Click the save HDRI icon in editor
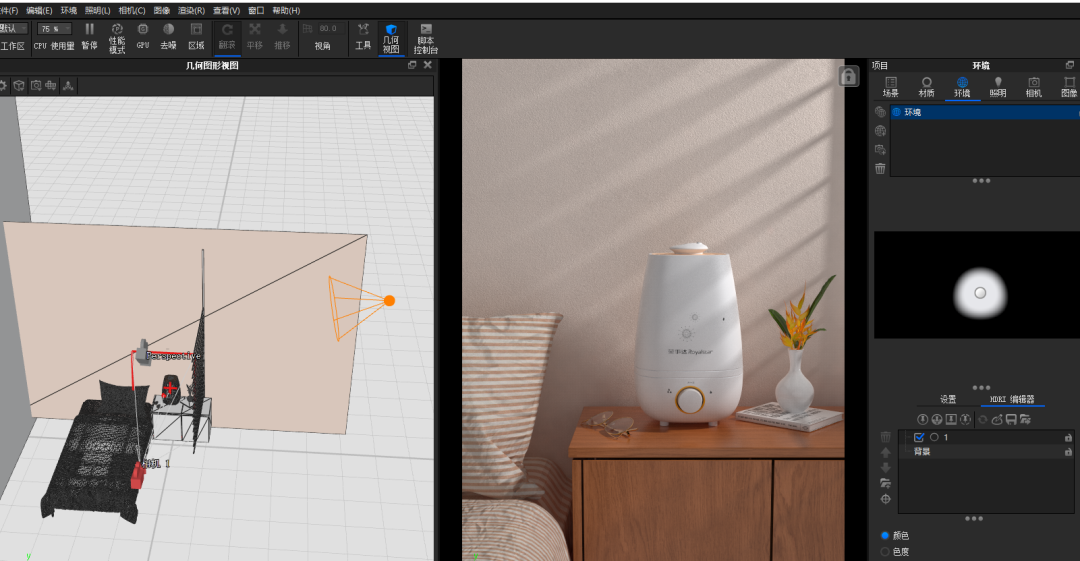1080x561 pixels. click(x=1012, y=419)
